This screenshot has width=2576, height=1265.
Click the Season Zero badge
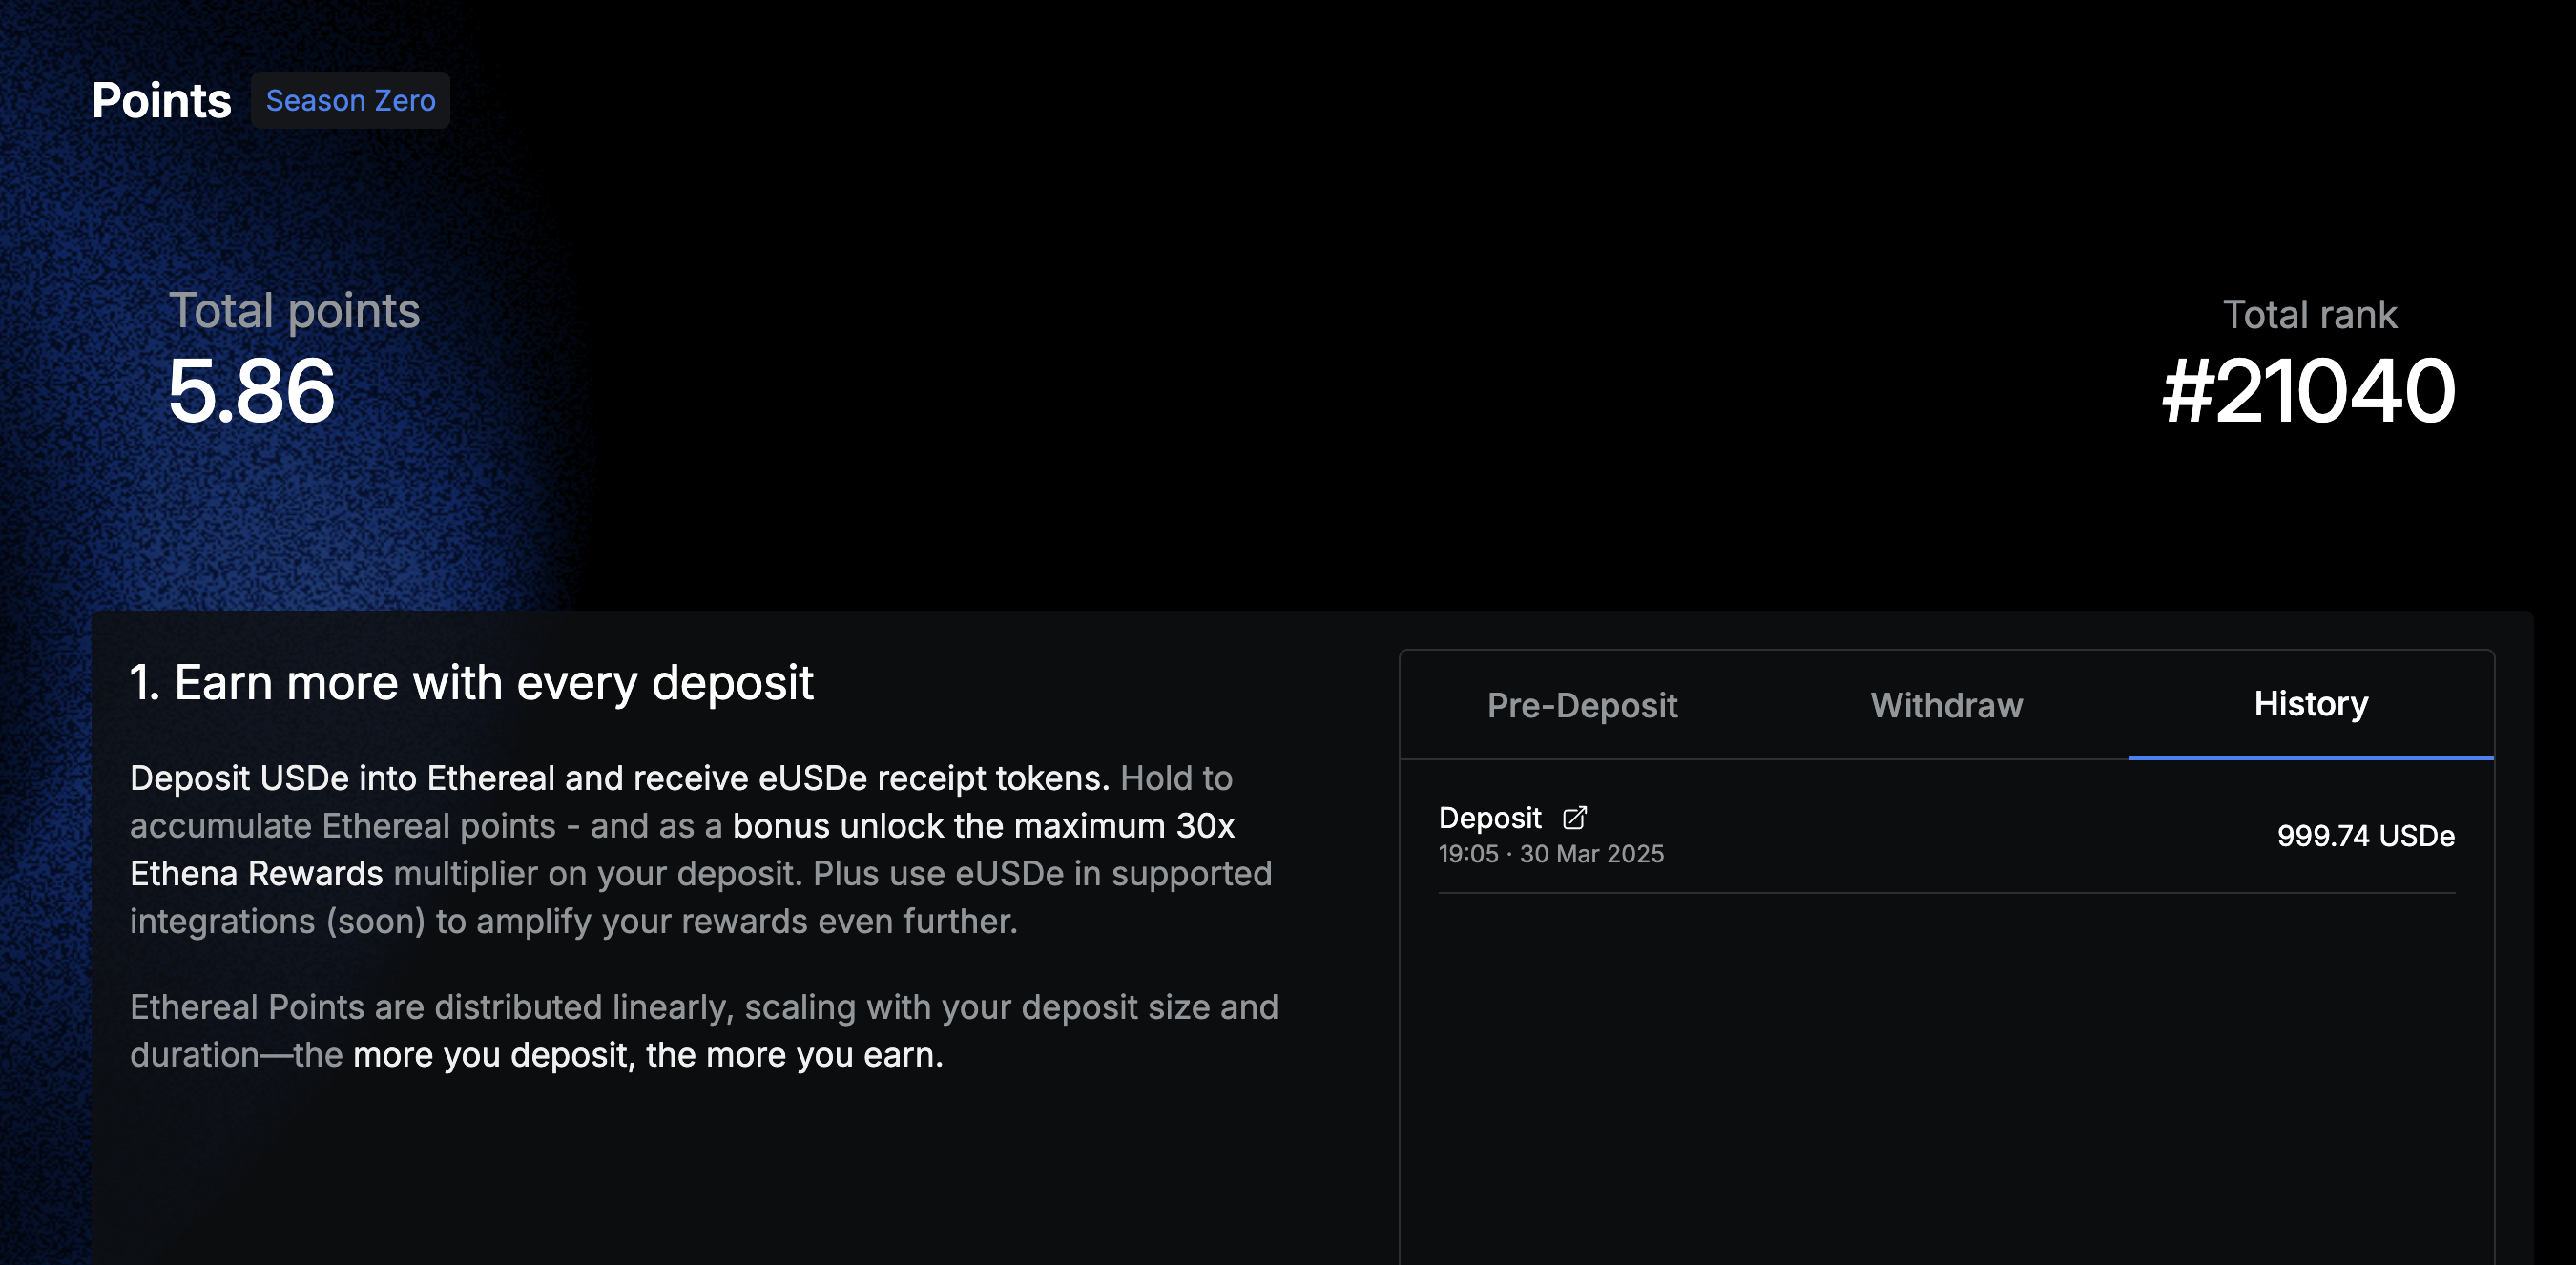tap(350, 101)
